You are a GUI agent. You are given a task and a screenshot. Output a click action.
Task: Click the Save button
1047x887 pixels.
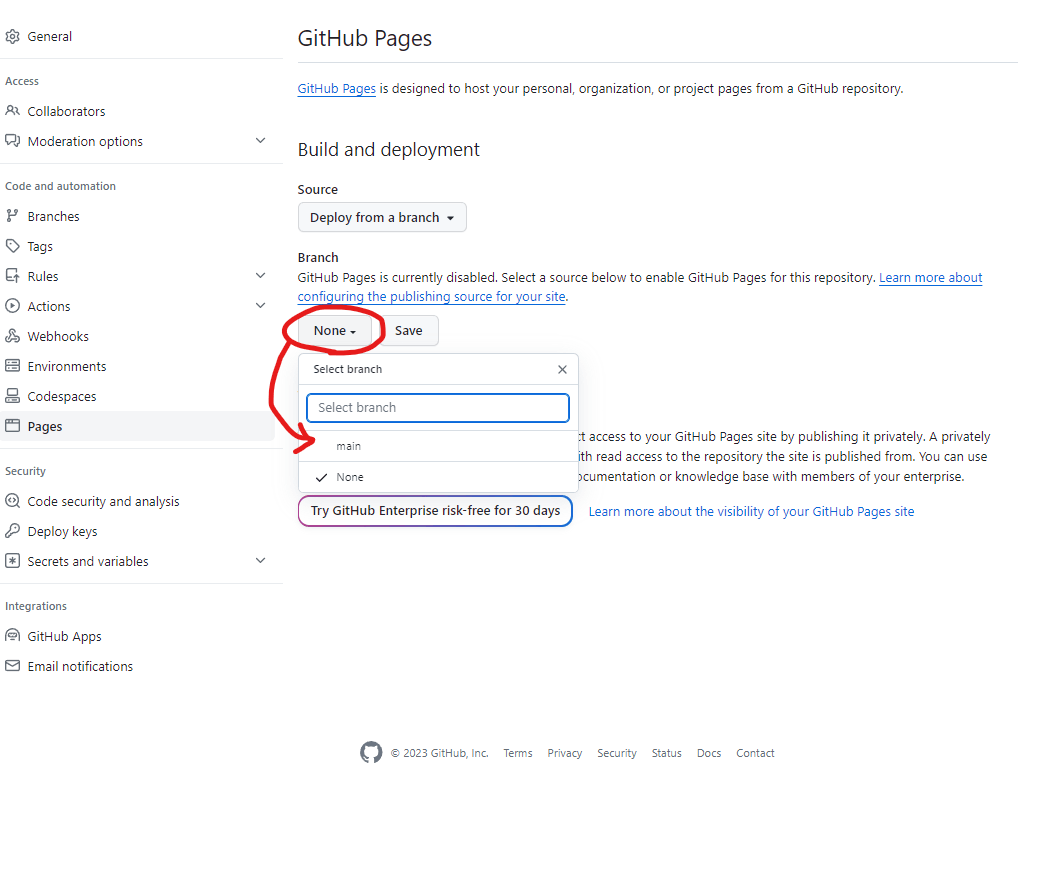pos(408,331)
